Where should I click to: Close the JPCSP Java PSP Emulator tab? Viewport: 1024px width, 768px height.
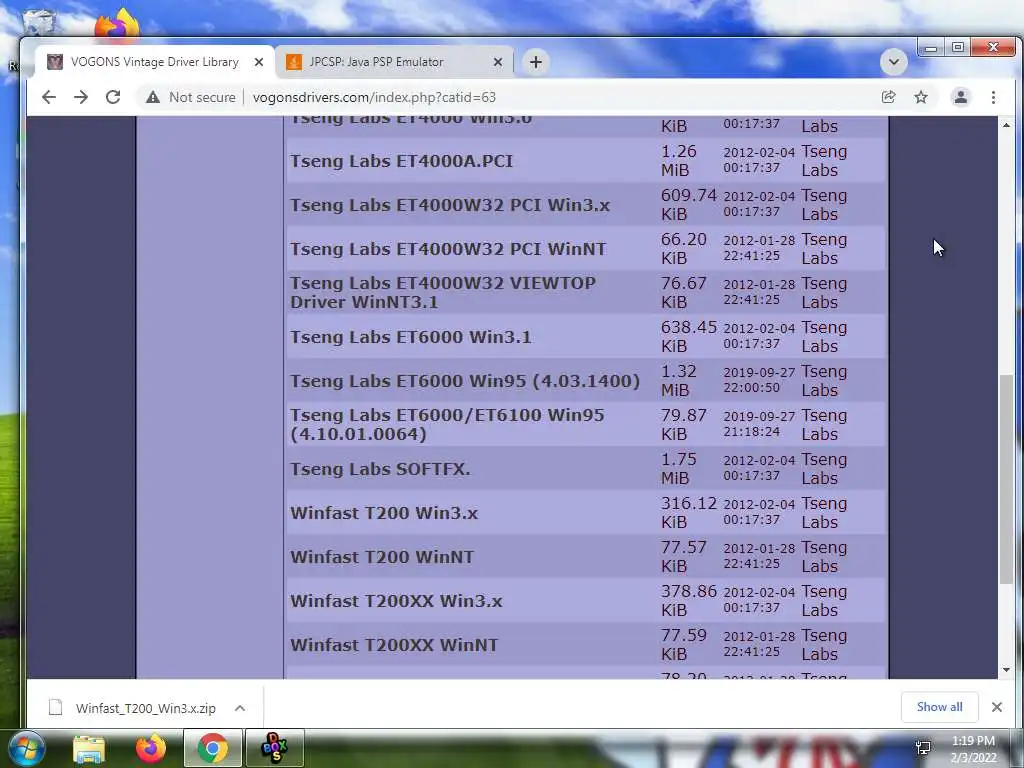coord(498,62)
